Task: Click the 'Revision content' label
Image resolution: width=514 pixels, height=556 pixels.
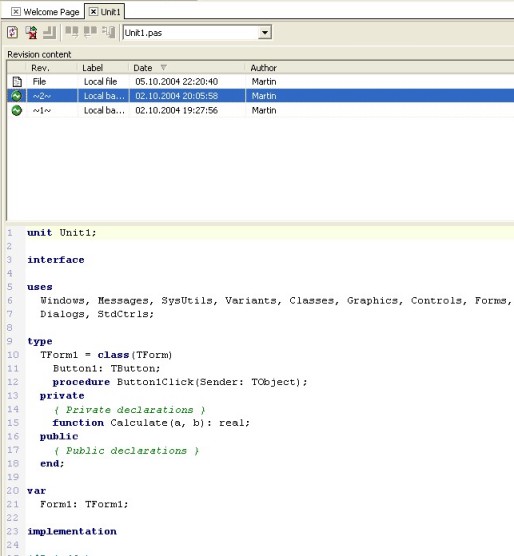Action: (x=39, y=54)
